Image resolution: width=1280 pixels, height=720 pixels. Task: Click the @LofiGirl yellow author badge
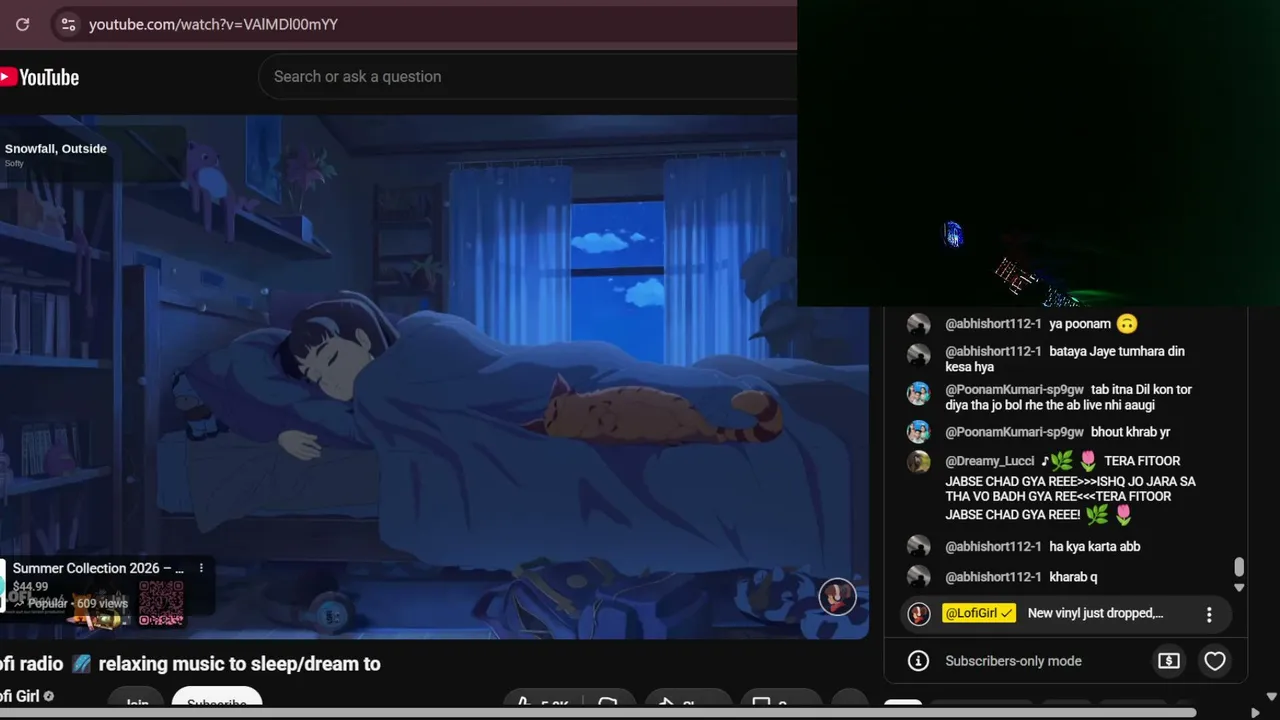(x=979, y=613)
